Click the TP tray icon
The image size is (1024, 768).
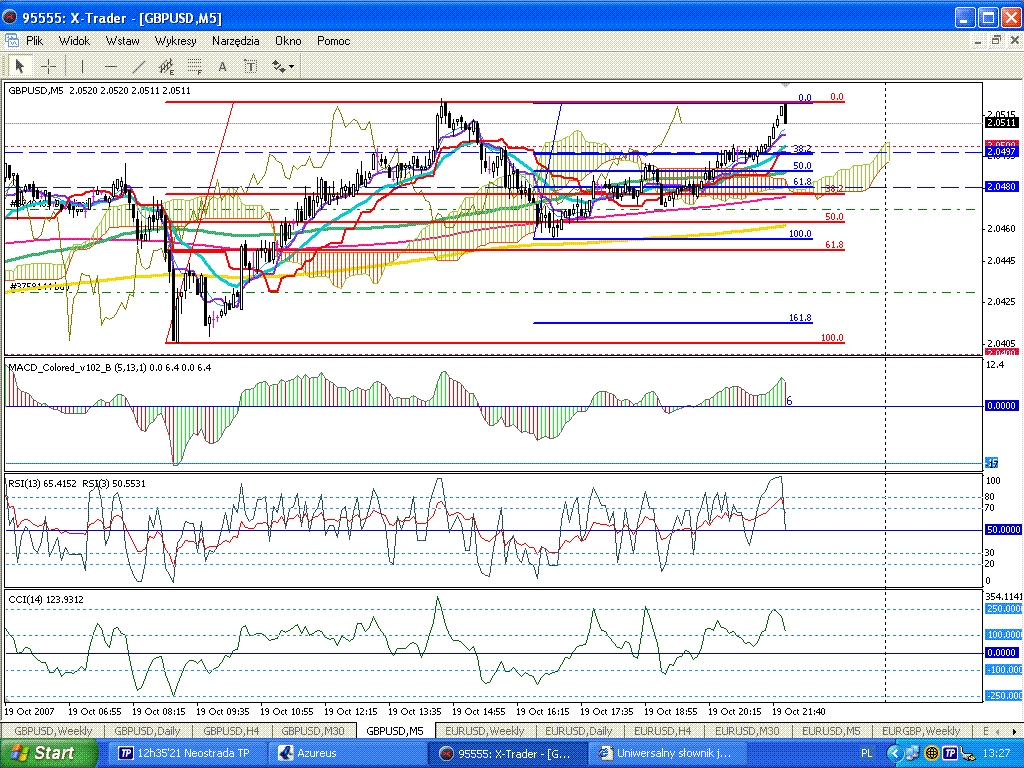[x=951, y=754]
